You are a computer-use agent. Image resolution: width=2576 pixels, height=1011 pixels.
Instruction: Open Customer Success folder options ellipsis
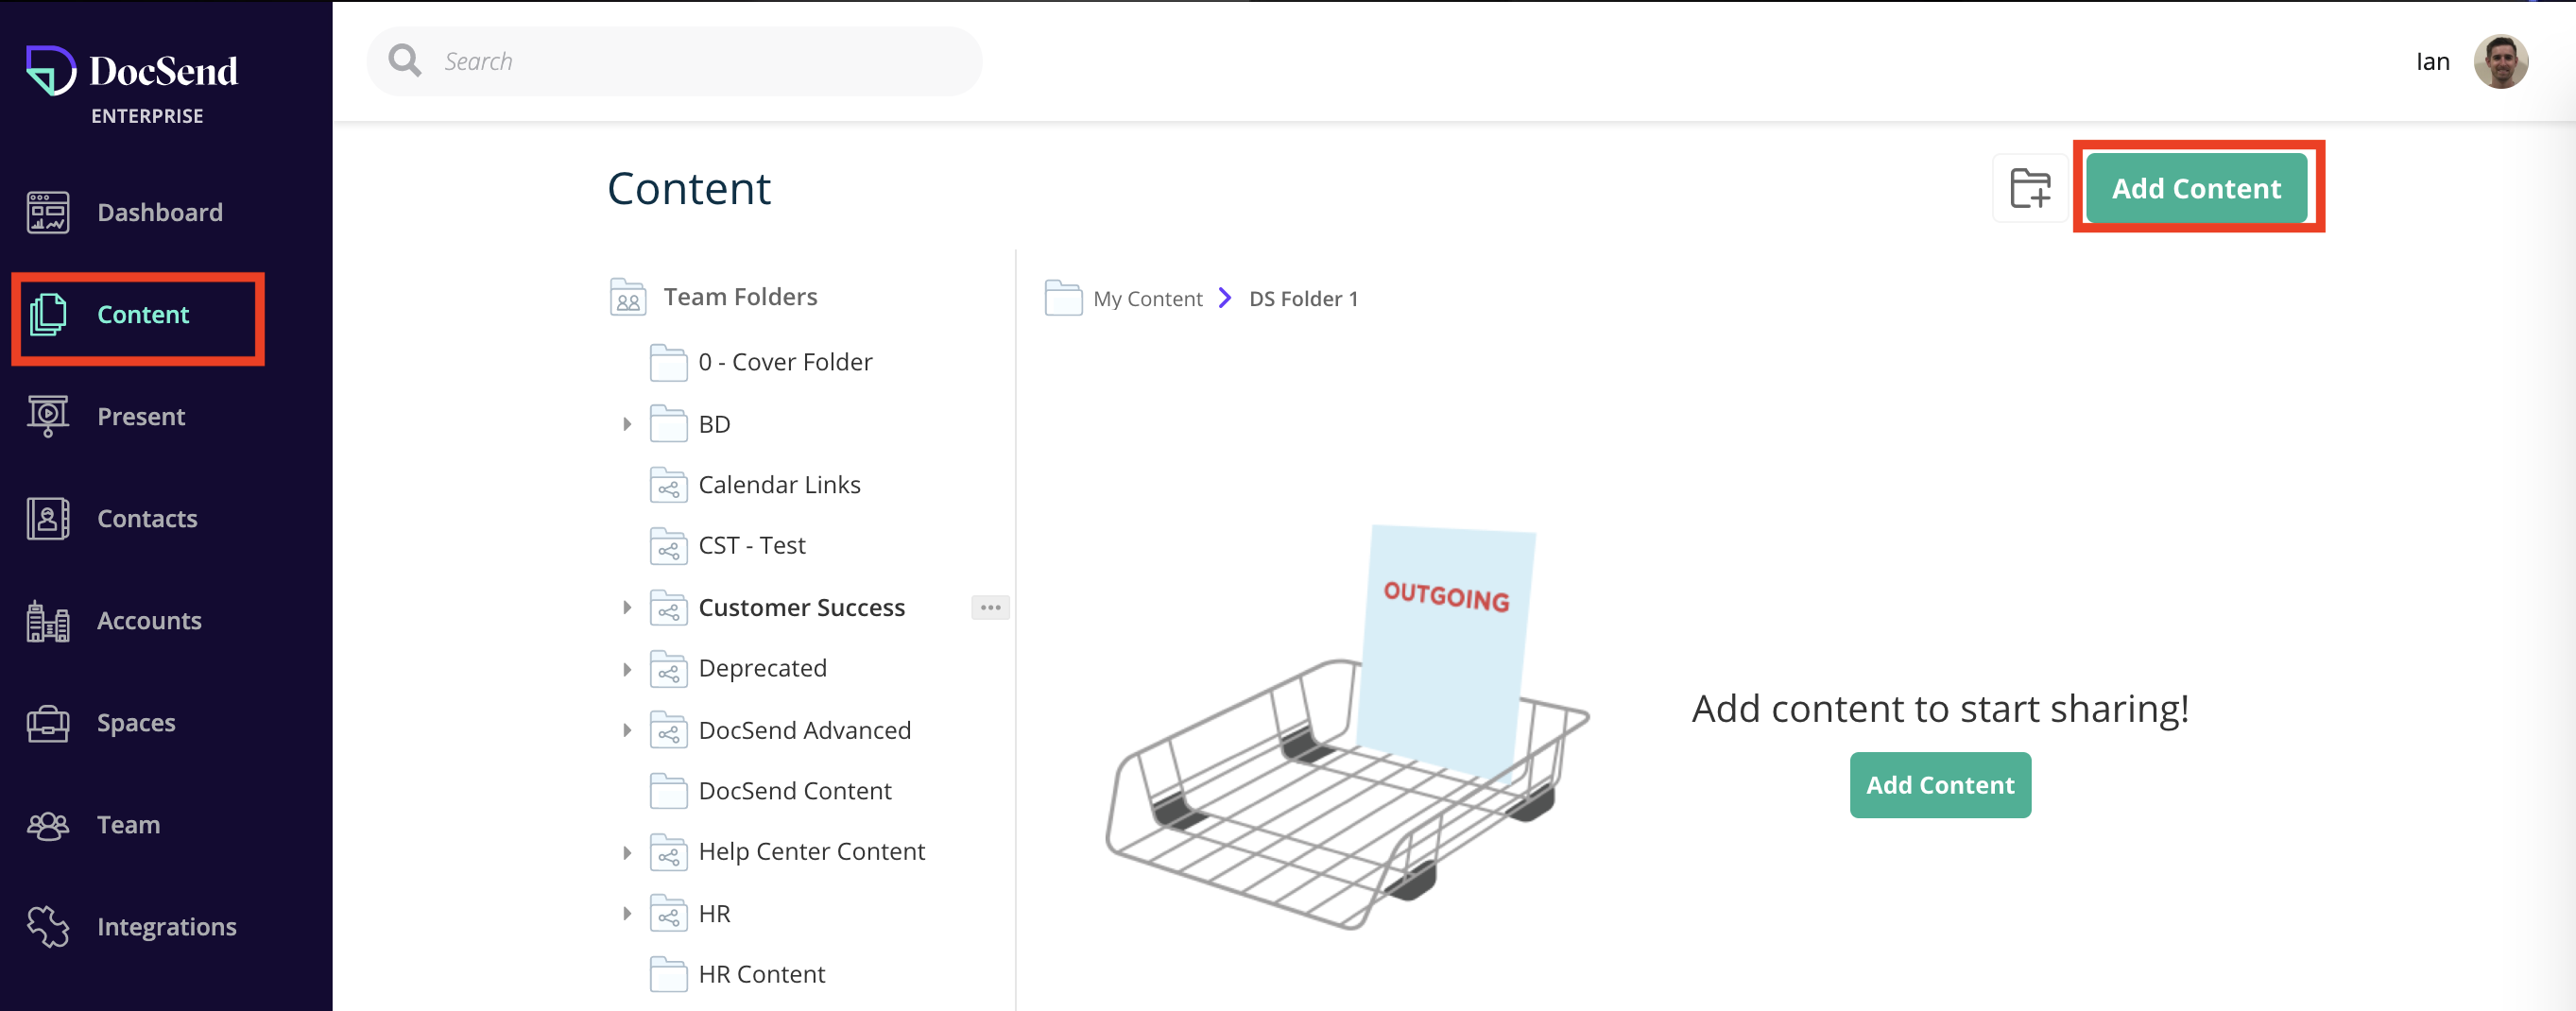(x=989, y=607)
